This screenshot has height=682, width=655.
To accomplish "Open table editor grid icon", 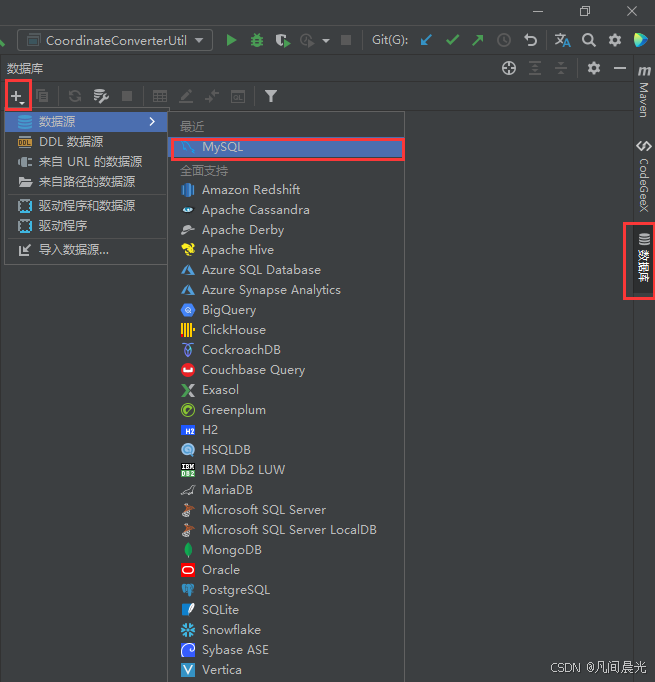I will coord(160,96).
